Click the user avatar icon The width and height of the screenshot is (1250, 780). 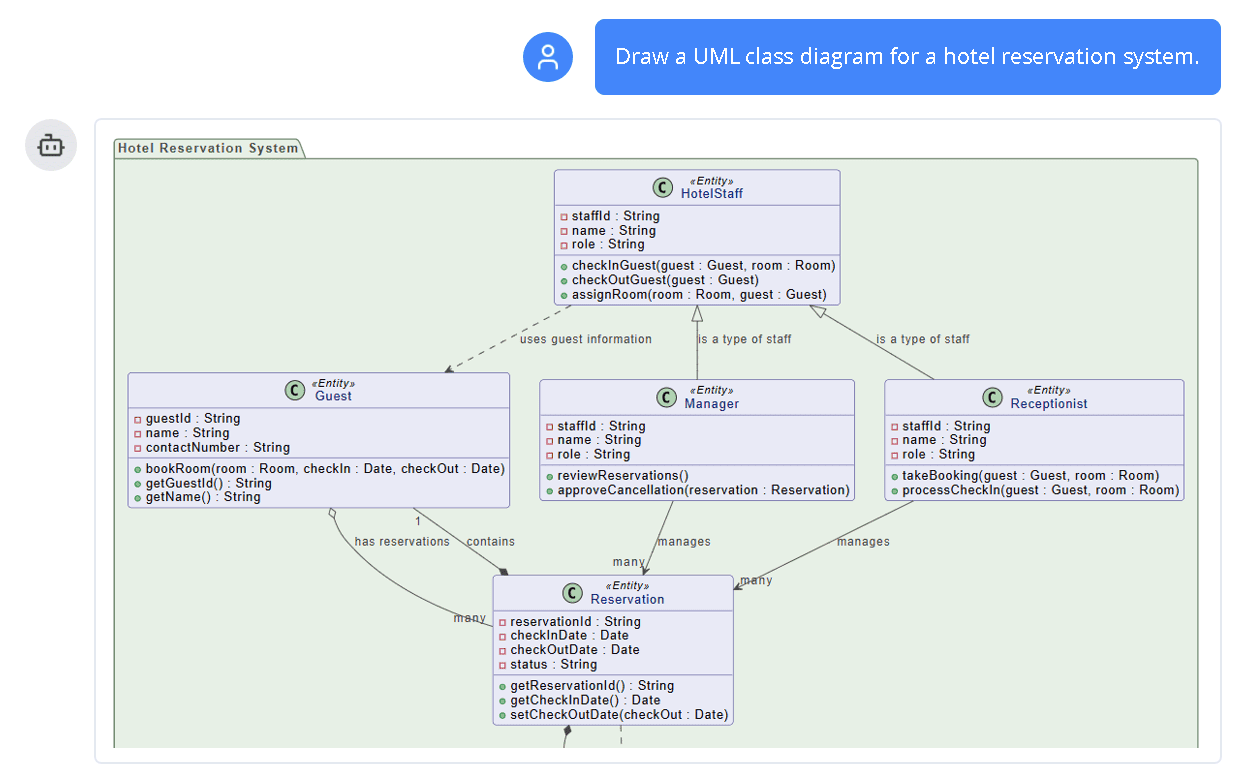[x=547, y=57]
